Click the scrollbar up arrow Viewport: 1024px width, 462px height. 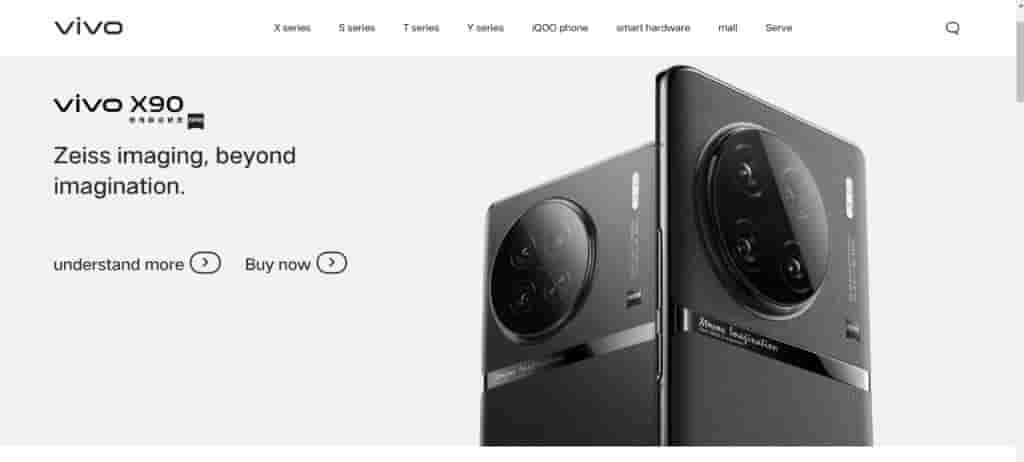click(x=1019, y=4)
